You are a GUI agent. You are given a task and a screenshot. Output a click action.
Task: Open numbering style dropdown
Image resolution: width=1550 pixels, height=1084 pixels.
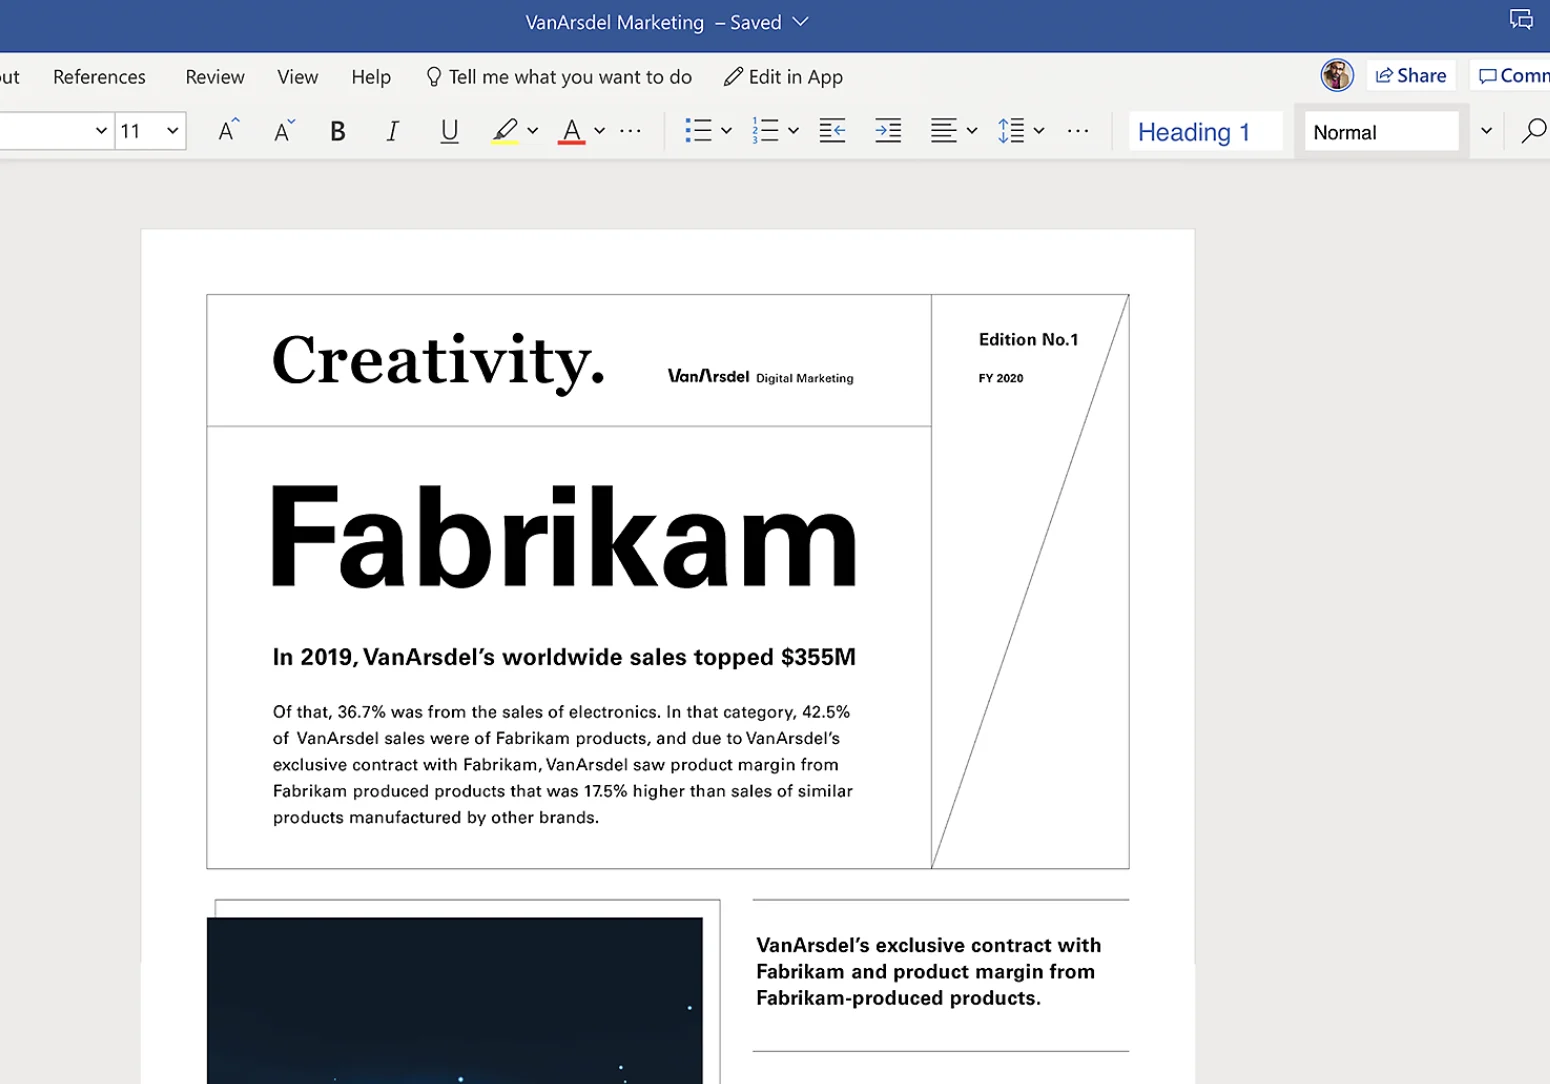point(793,131)
